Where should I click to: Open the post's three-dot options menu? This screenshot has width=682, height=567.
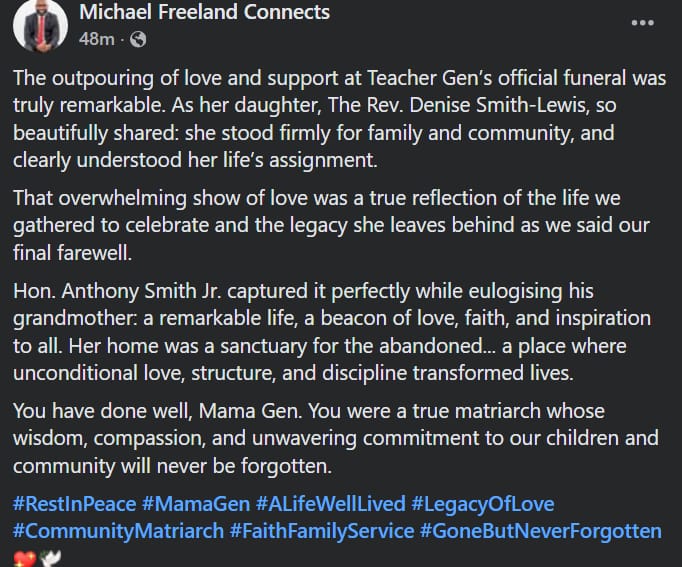(642, 22)
